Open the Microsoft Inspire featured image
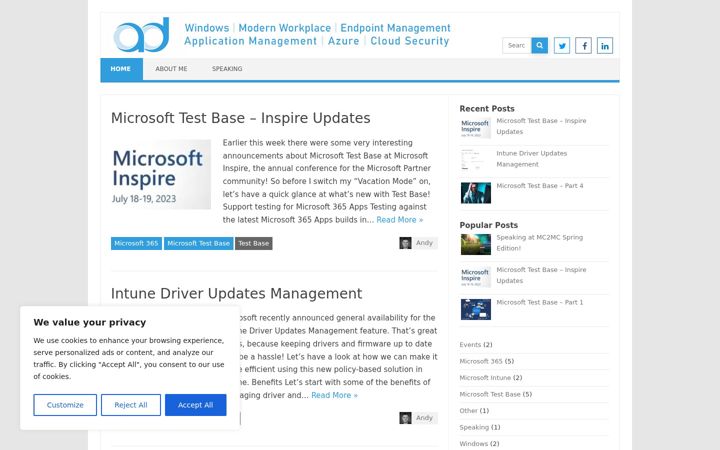The width and height of the screenshot is (720, 450). point(161,174)
